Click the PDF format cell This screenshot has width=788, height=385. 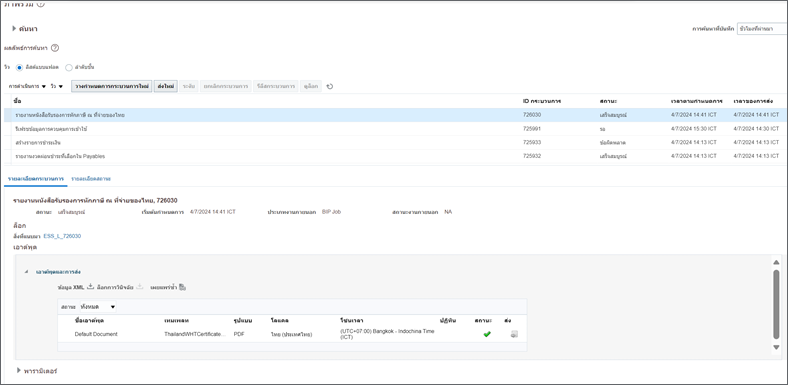tap(239, 334)
